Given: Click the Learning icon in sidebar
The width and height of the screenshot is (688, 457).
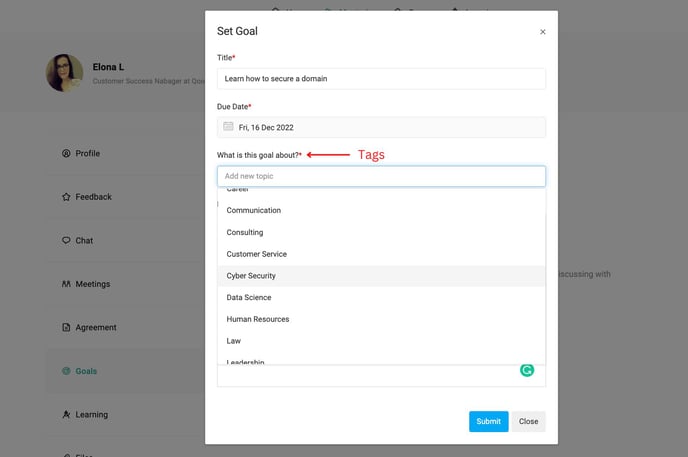Looking at the screenshot, I should (x=66, y=415).
